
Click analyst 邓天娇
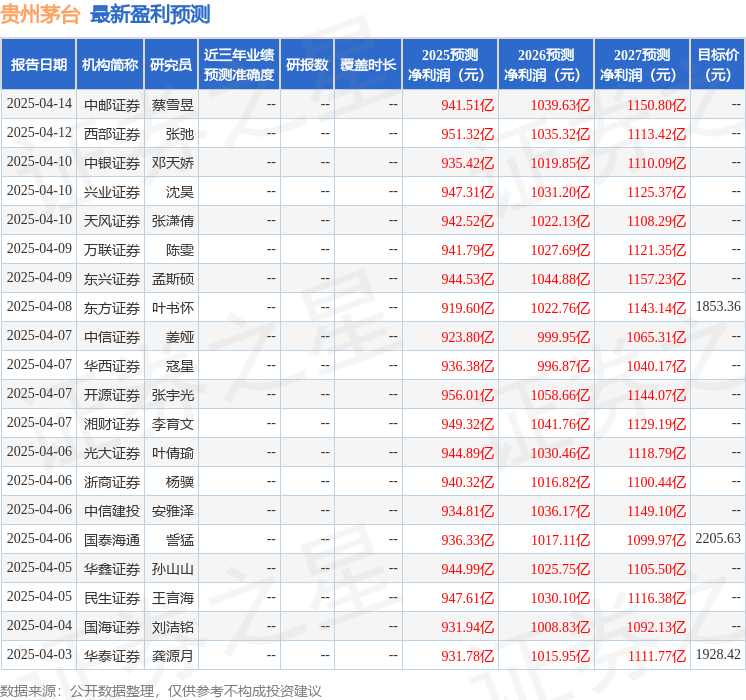click(x=173, y=163)
